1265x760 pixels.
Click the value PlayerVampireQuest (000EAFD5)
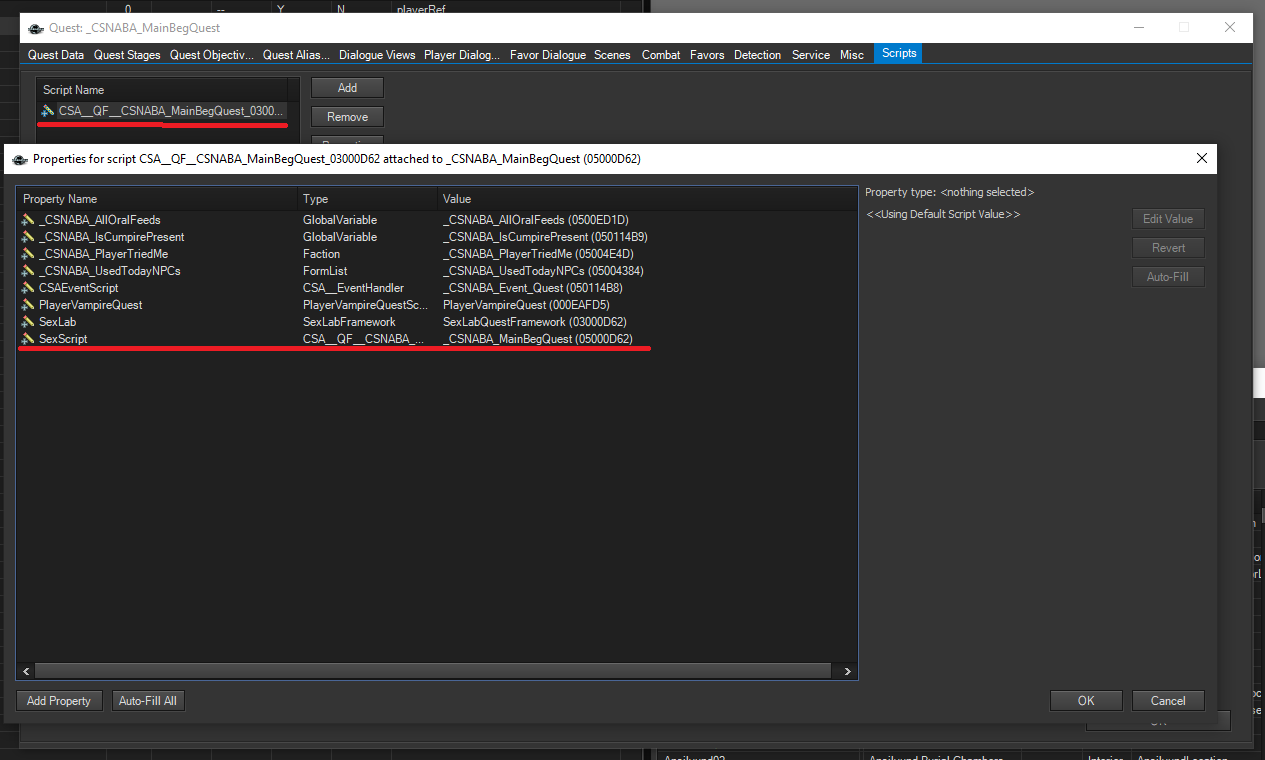point(526,305)
